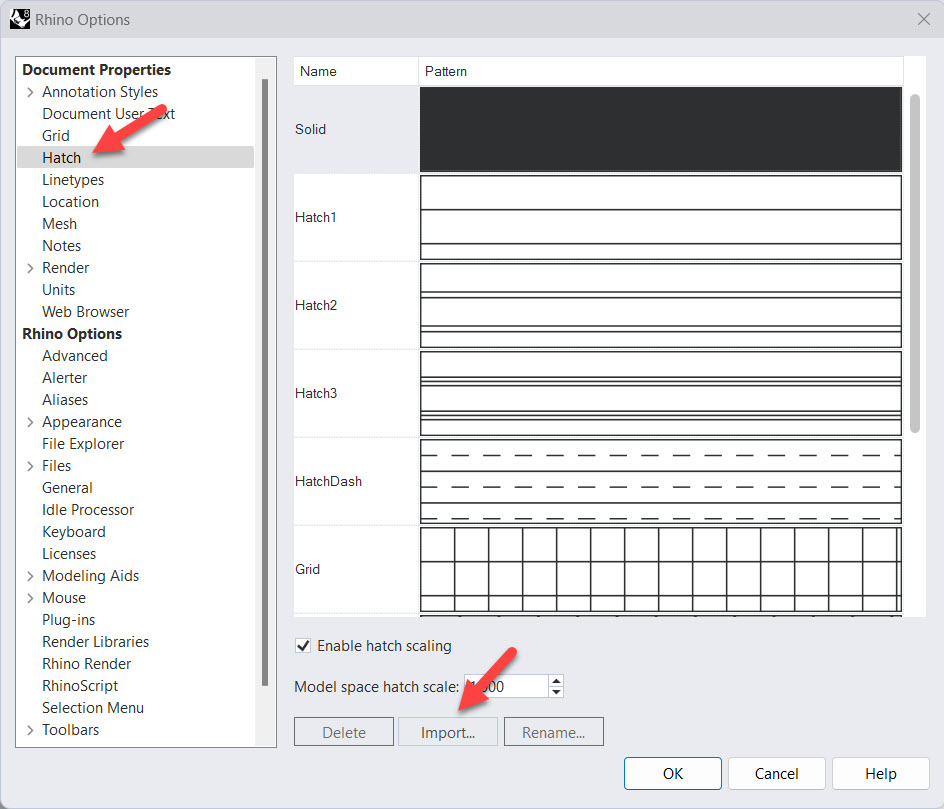Decrease model space hatch scale with down arrow

(556, 692)
